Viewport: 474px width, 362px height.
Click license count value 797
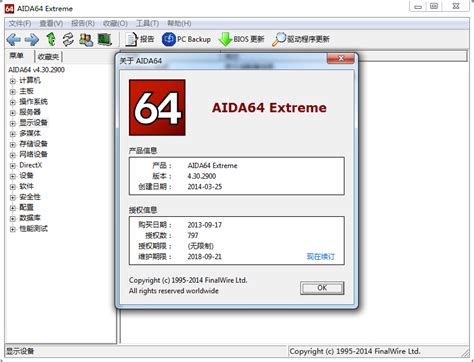[x=193, y=235]
